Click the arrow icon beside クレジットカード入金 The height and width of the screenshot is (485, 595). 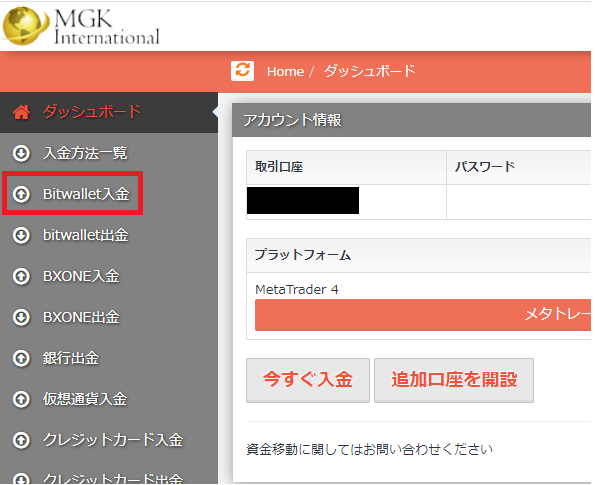click(21, 440)
